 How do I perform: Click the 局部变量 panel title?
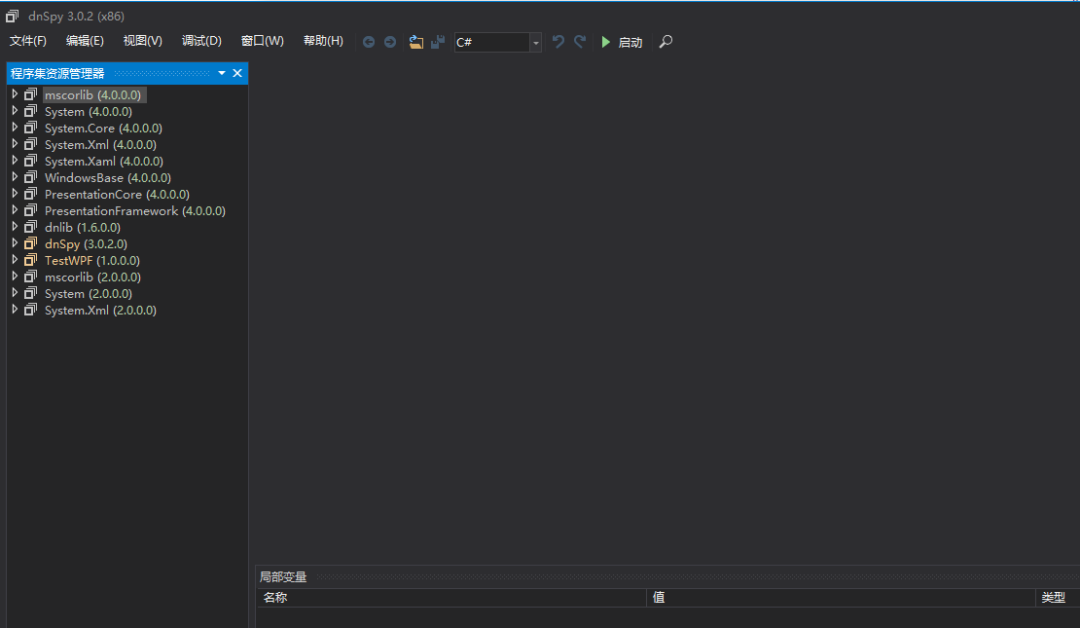[x=283, y=577]
